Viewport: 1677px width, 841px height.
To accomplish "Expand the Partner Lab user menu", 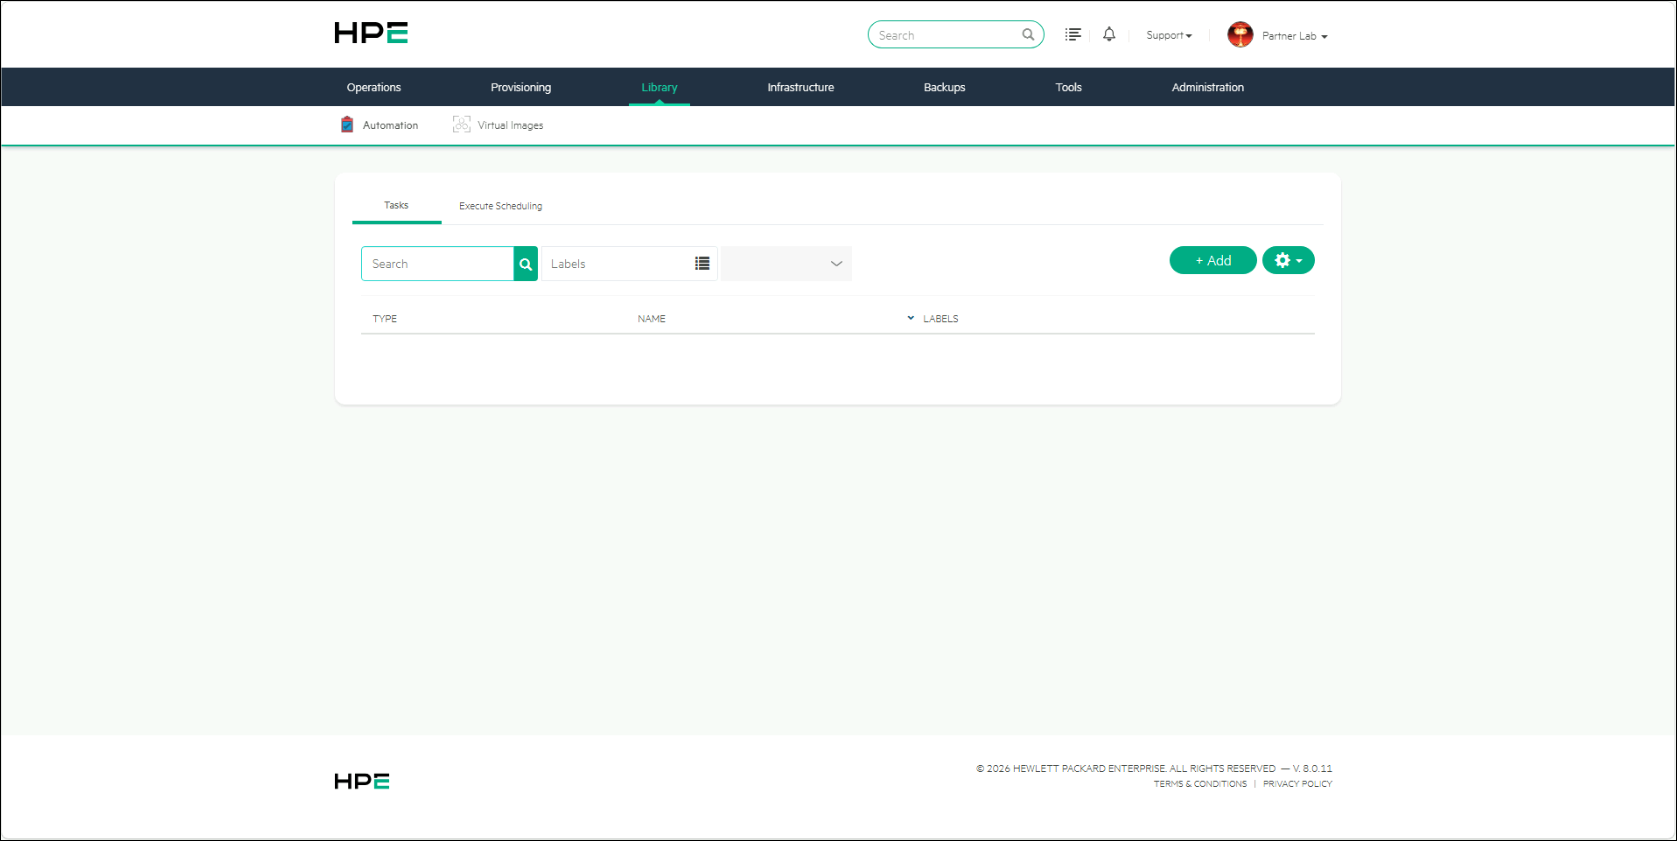I will tap(1295, 36).
